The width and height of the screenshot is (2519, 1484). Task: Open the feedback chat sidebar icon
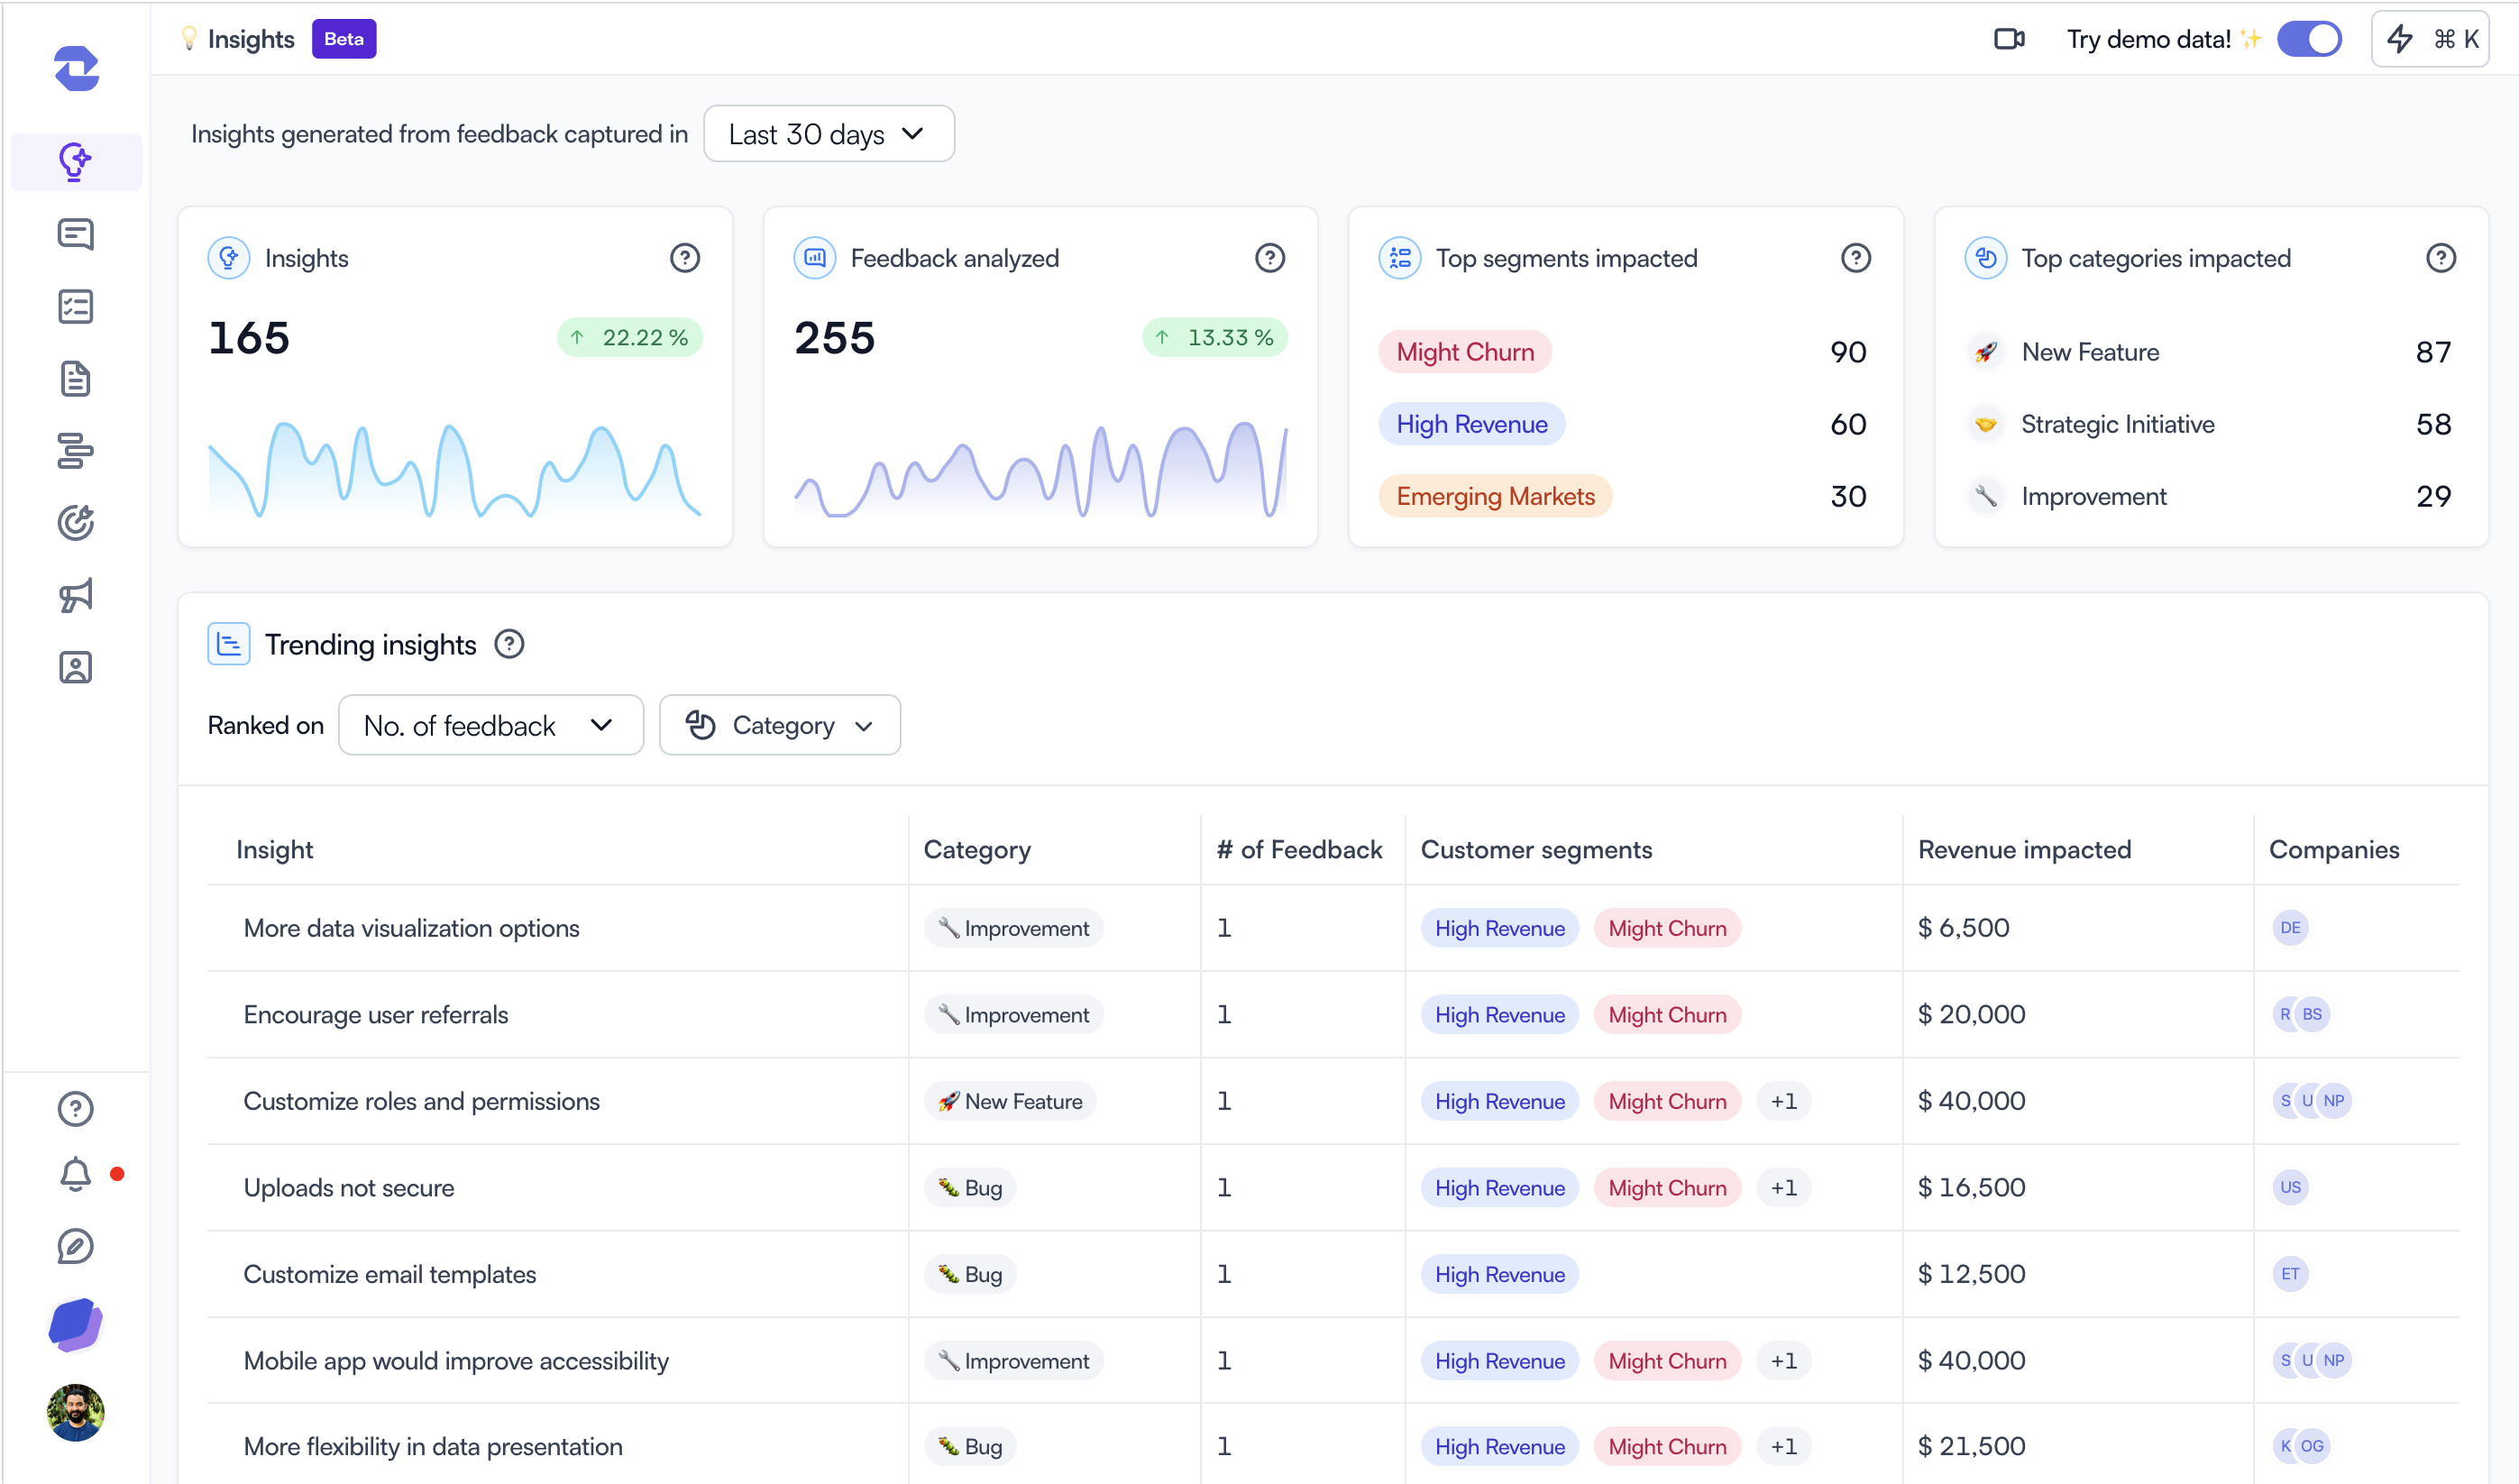[75, 234]
